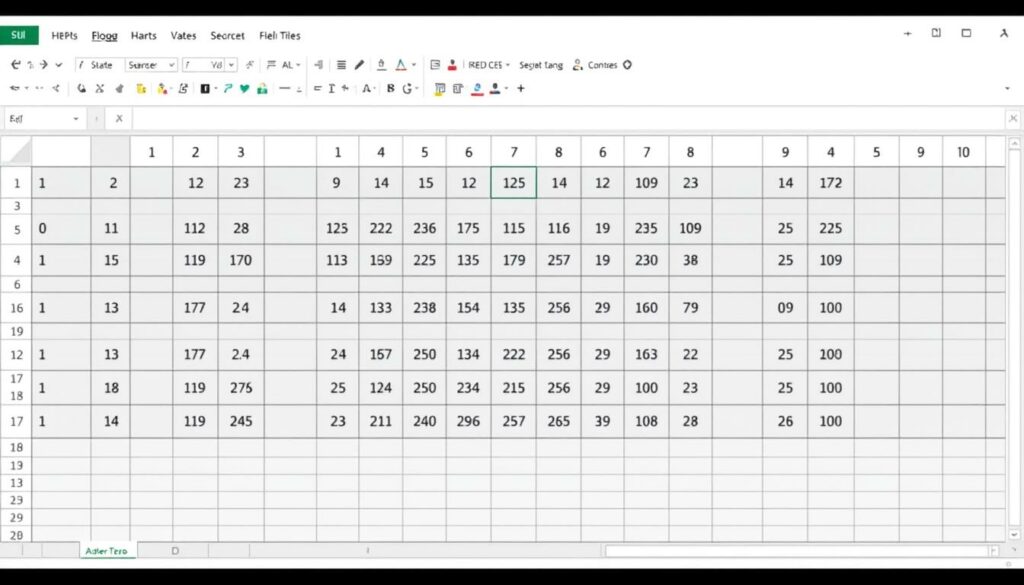1024x585 pixels.
Task: Click row header 16
Action: 16,308
